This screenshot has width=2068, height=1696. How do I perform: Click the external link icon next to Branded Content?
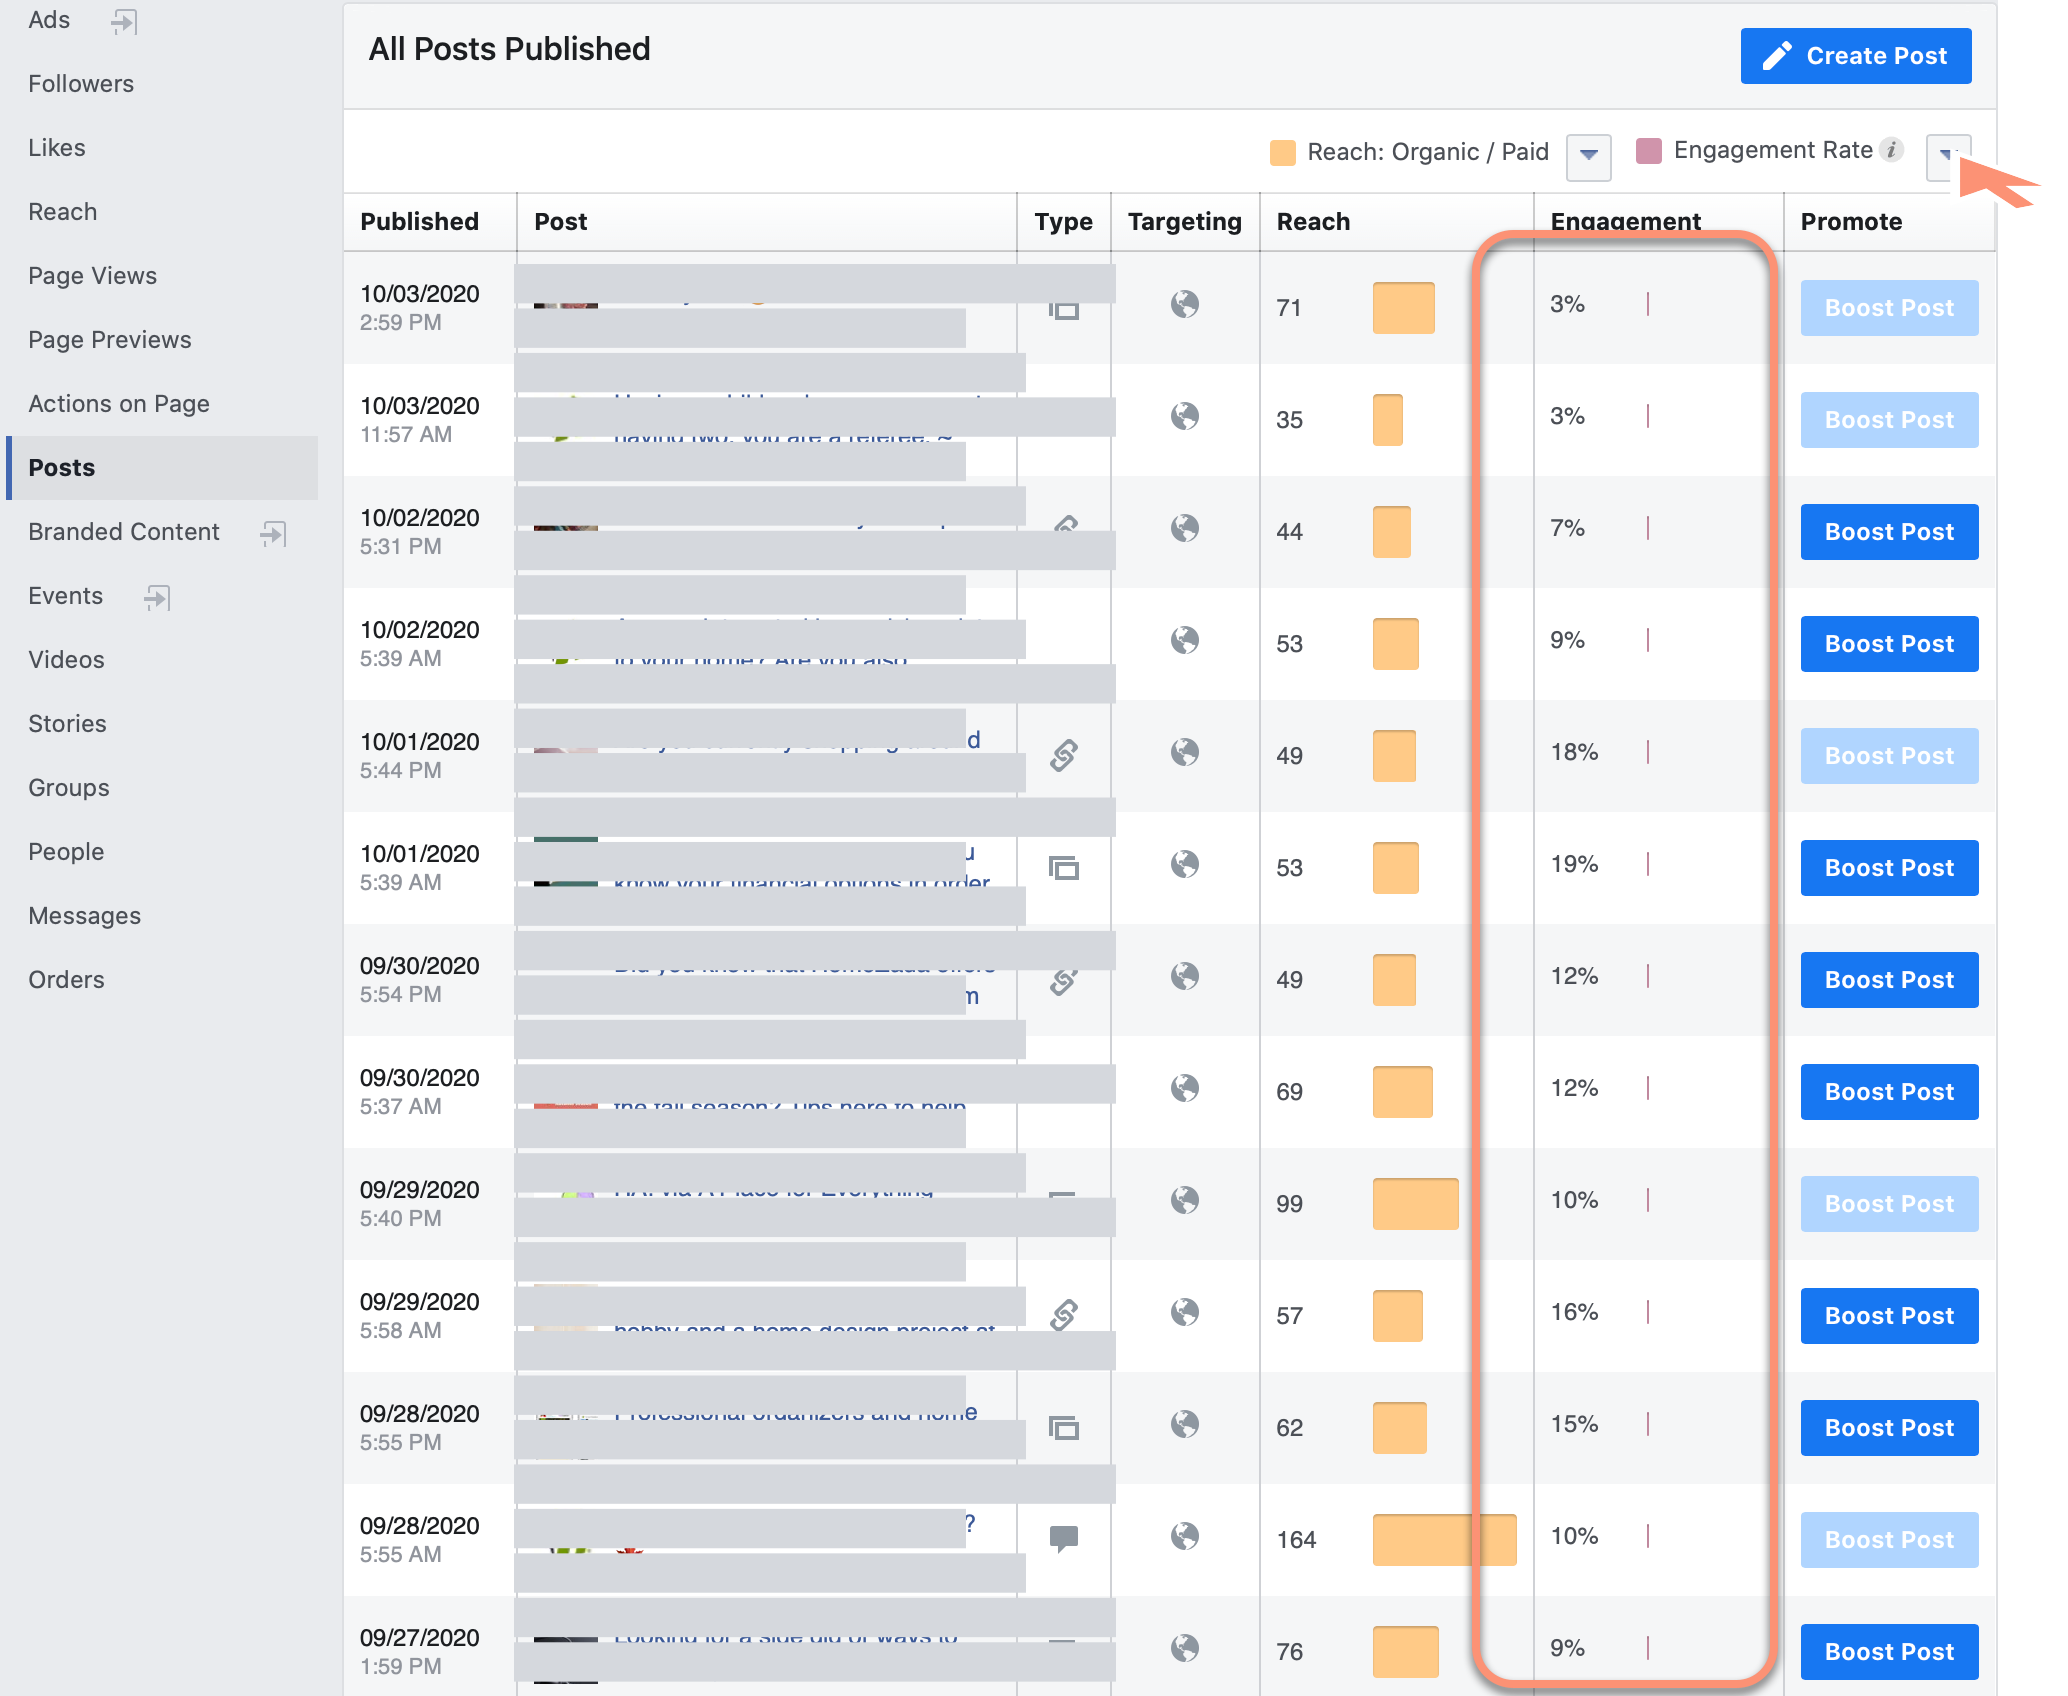point(271,533)
